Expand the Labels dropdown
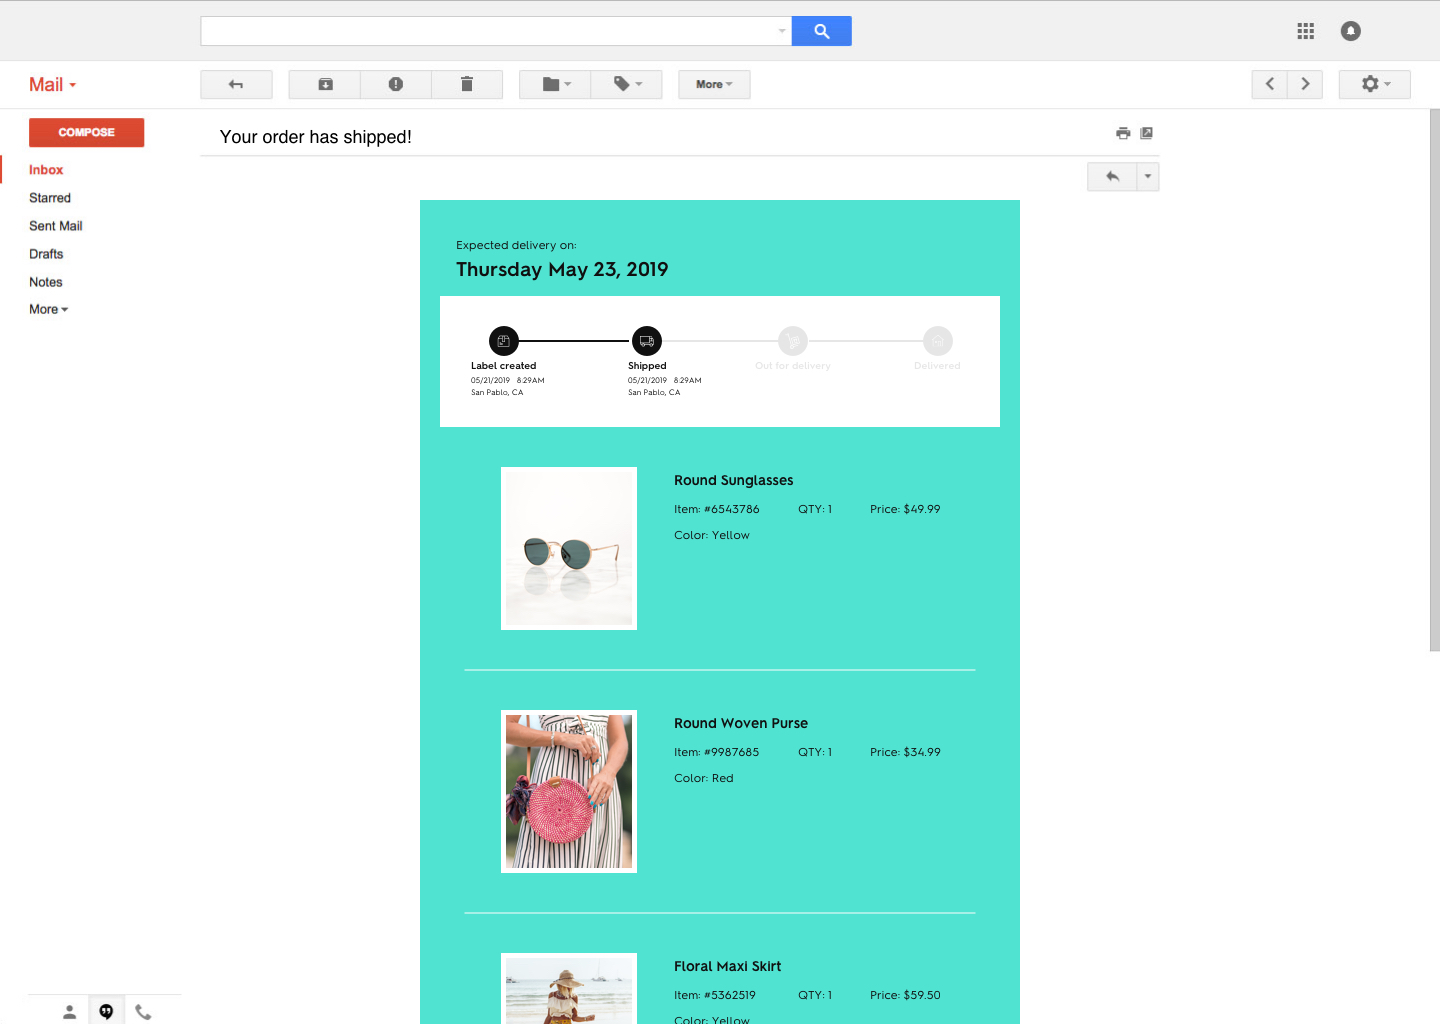Viewport: 1440px width, 1024px height. [x=626, y=84]
